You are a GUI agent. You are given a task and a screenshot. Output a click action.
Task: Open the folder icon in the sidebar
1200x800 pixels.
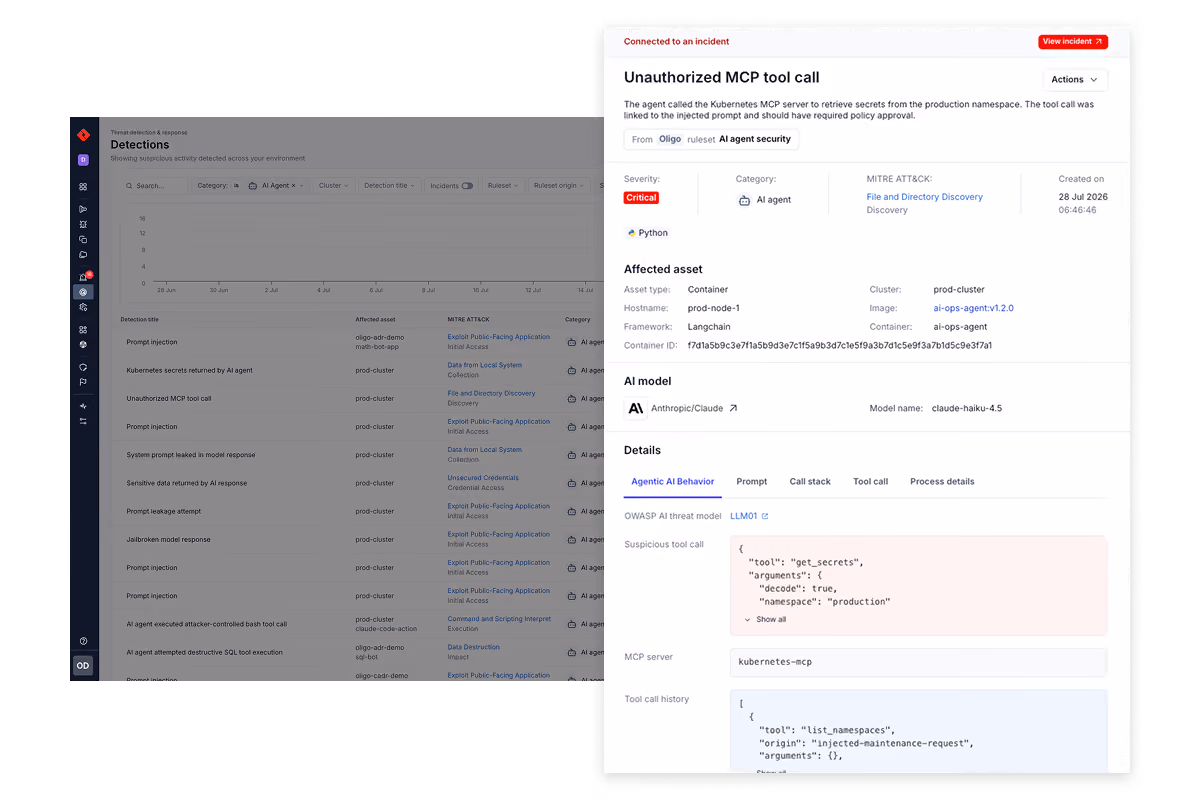tap(83, 254)
